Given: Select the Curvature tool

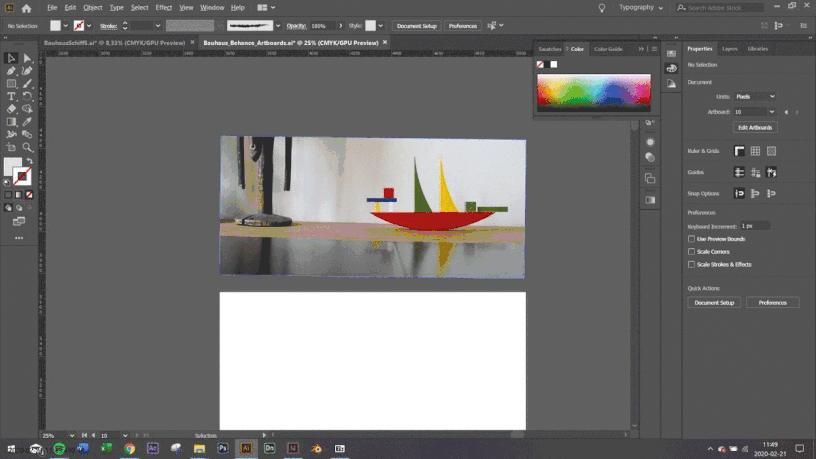Looking at the screenshot, I should tap(27, 71).
